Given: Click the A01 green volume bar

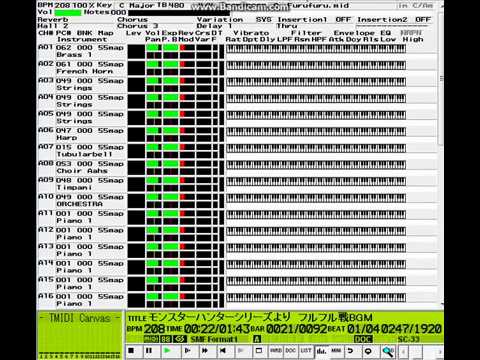Looking at the screenshot, I should [152, 48].
